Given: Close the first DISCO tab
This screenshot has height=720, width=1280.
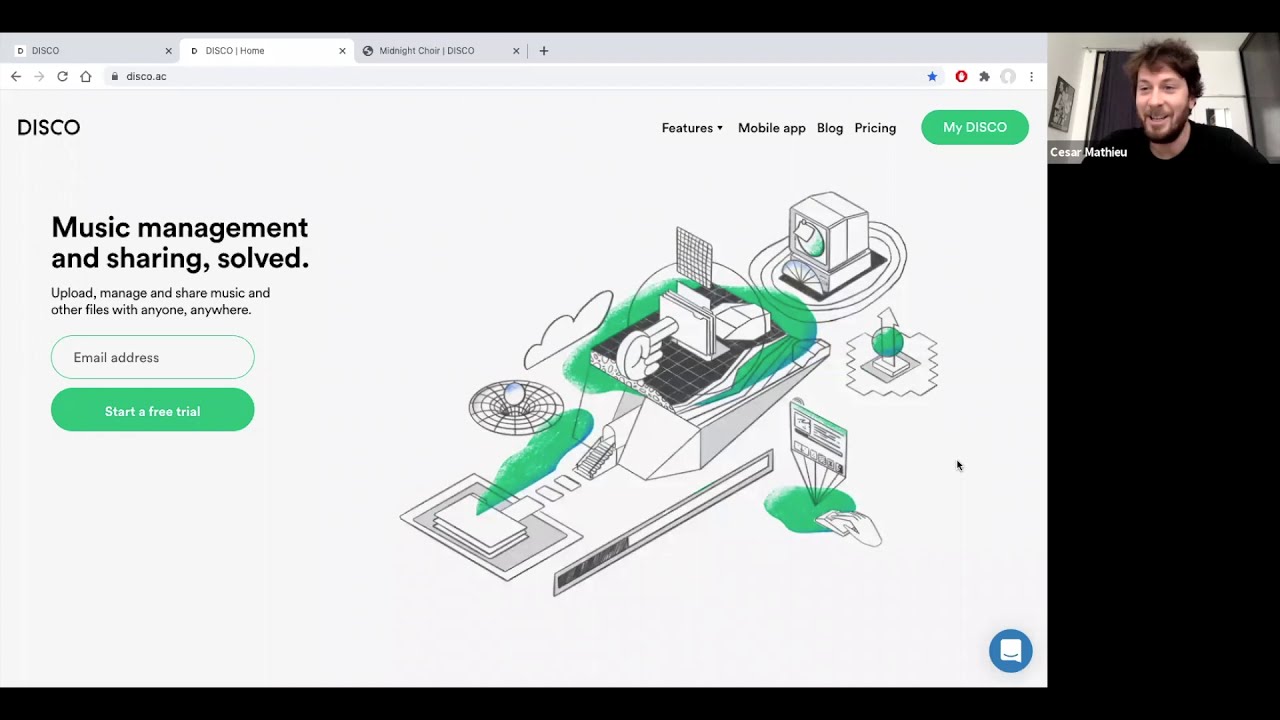Looking at the screenshot, I should [x=168, y=50].
